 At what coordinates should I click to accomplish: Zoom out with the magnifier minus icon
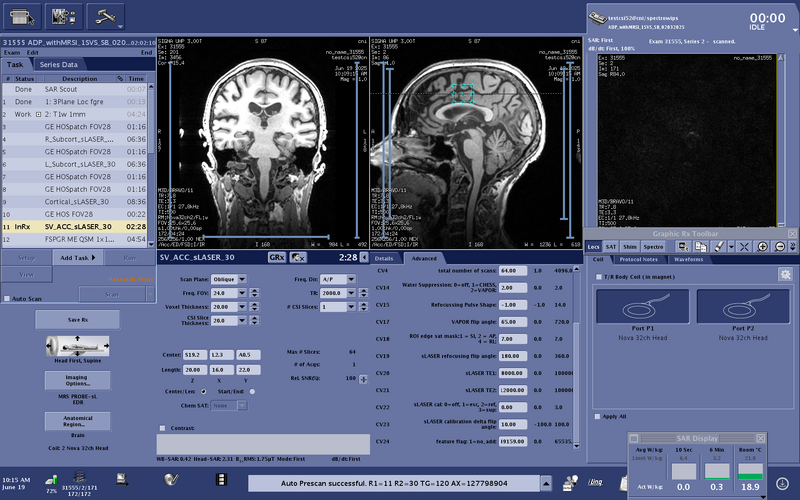point(780,247)
